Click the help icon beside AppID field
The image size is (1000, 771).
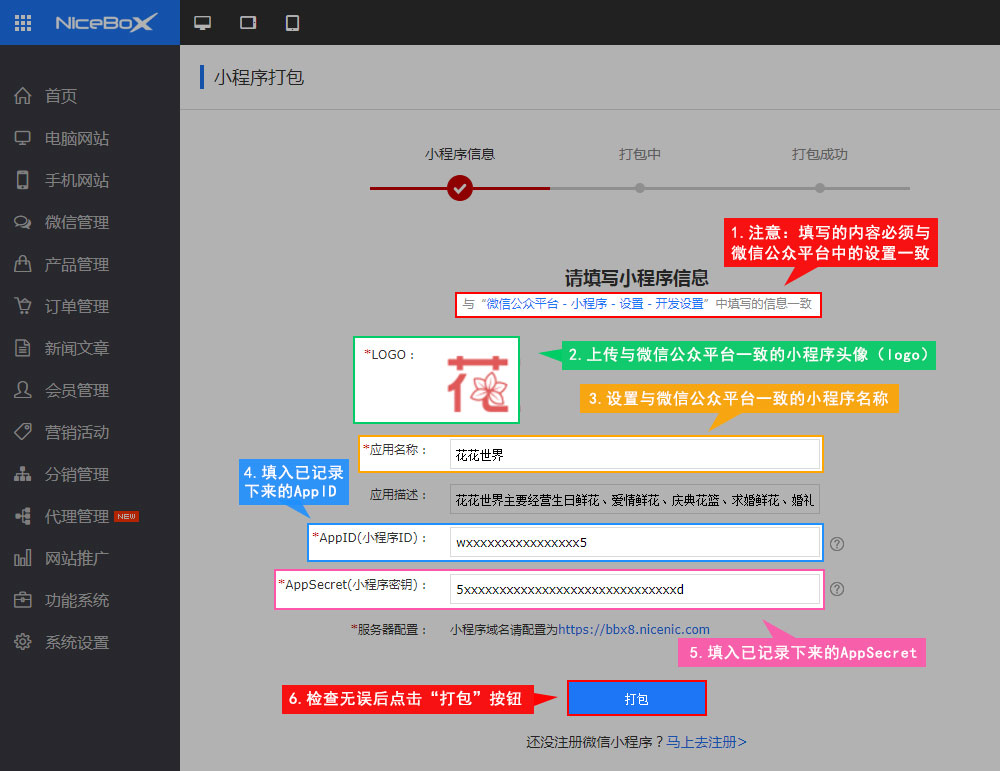click(x=838, y=544)
